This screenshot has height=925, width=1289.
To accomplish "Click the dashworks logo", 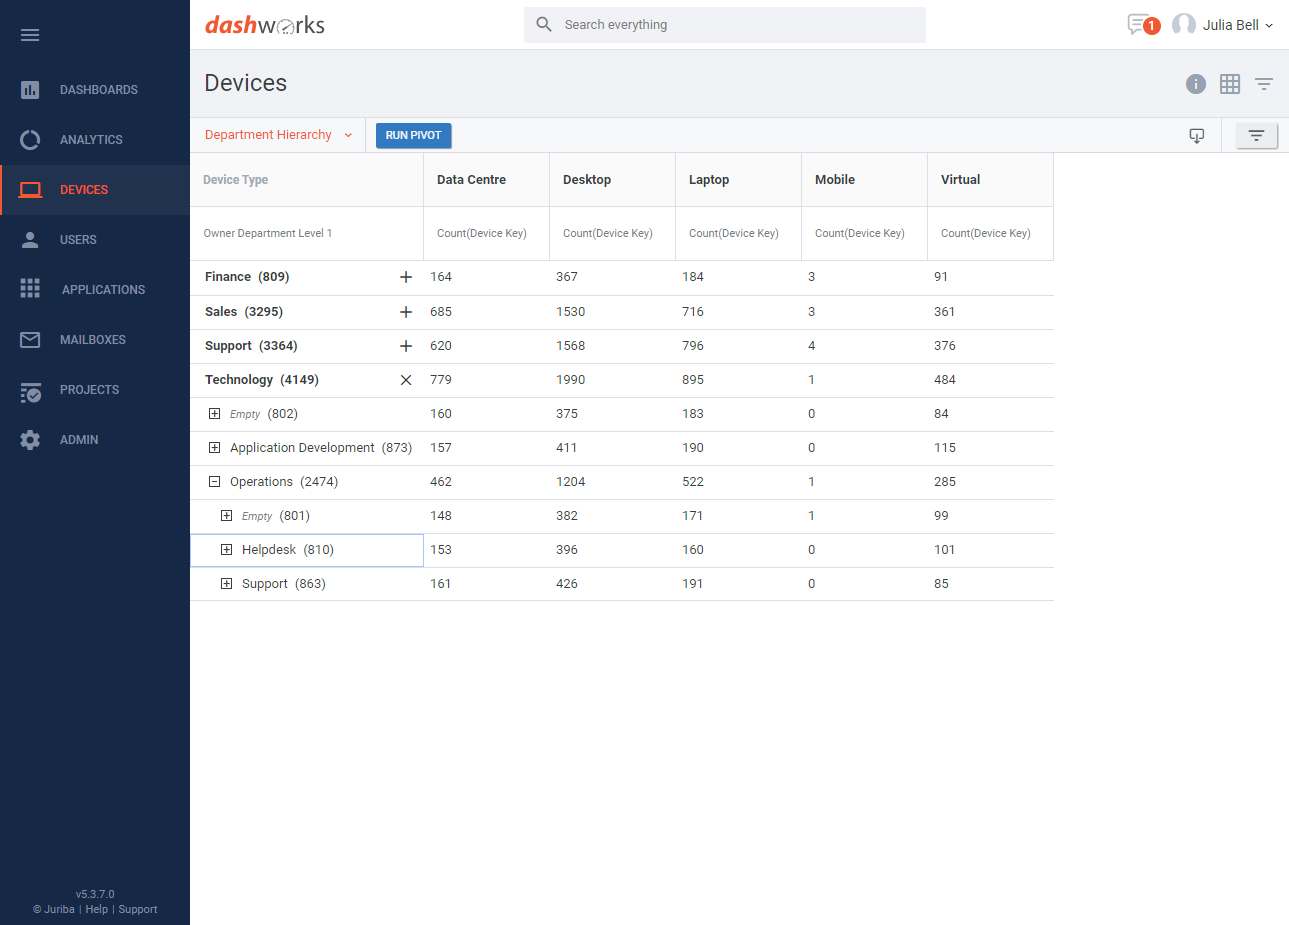I will pos(265,25).
